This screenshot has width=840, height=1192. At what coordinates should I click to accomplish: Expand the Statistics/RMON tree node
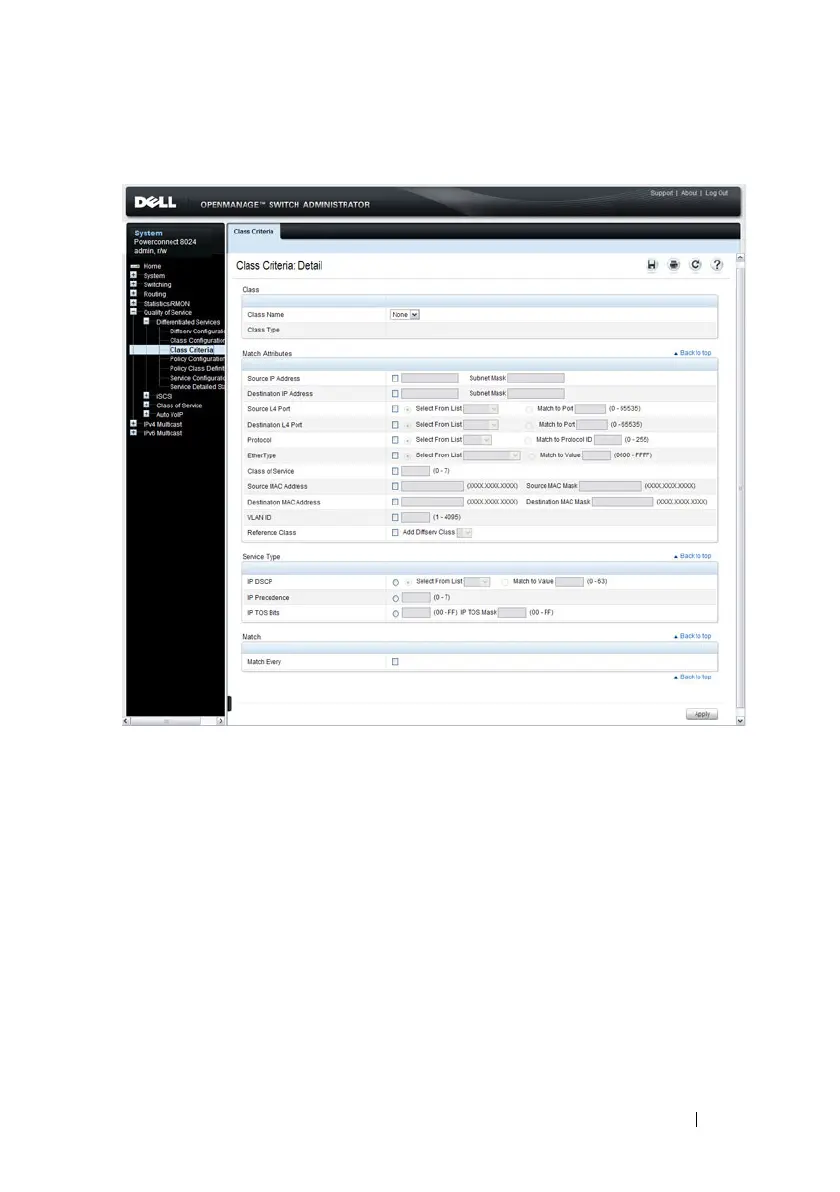click(133, 303)
